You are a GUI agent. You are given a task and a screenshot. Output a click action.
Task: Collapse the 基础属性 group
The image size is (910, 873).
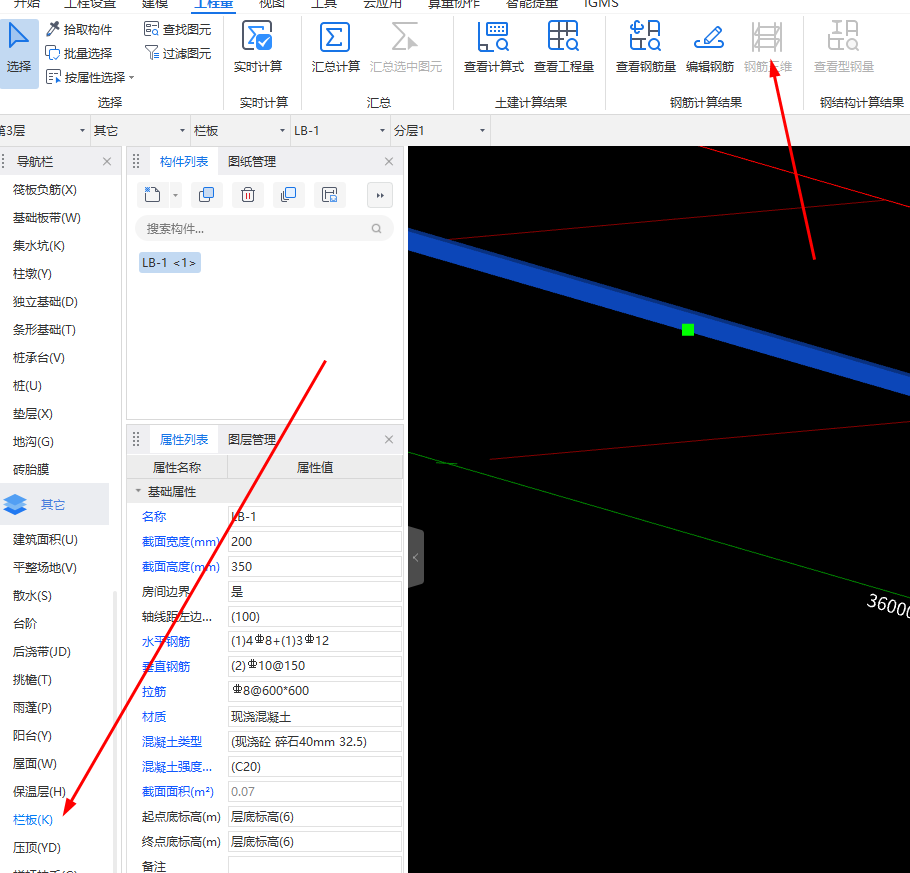click(x=138, y=491)
